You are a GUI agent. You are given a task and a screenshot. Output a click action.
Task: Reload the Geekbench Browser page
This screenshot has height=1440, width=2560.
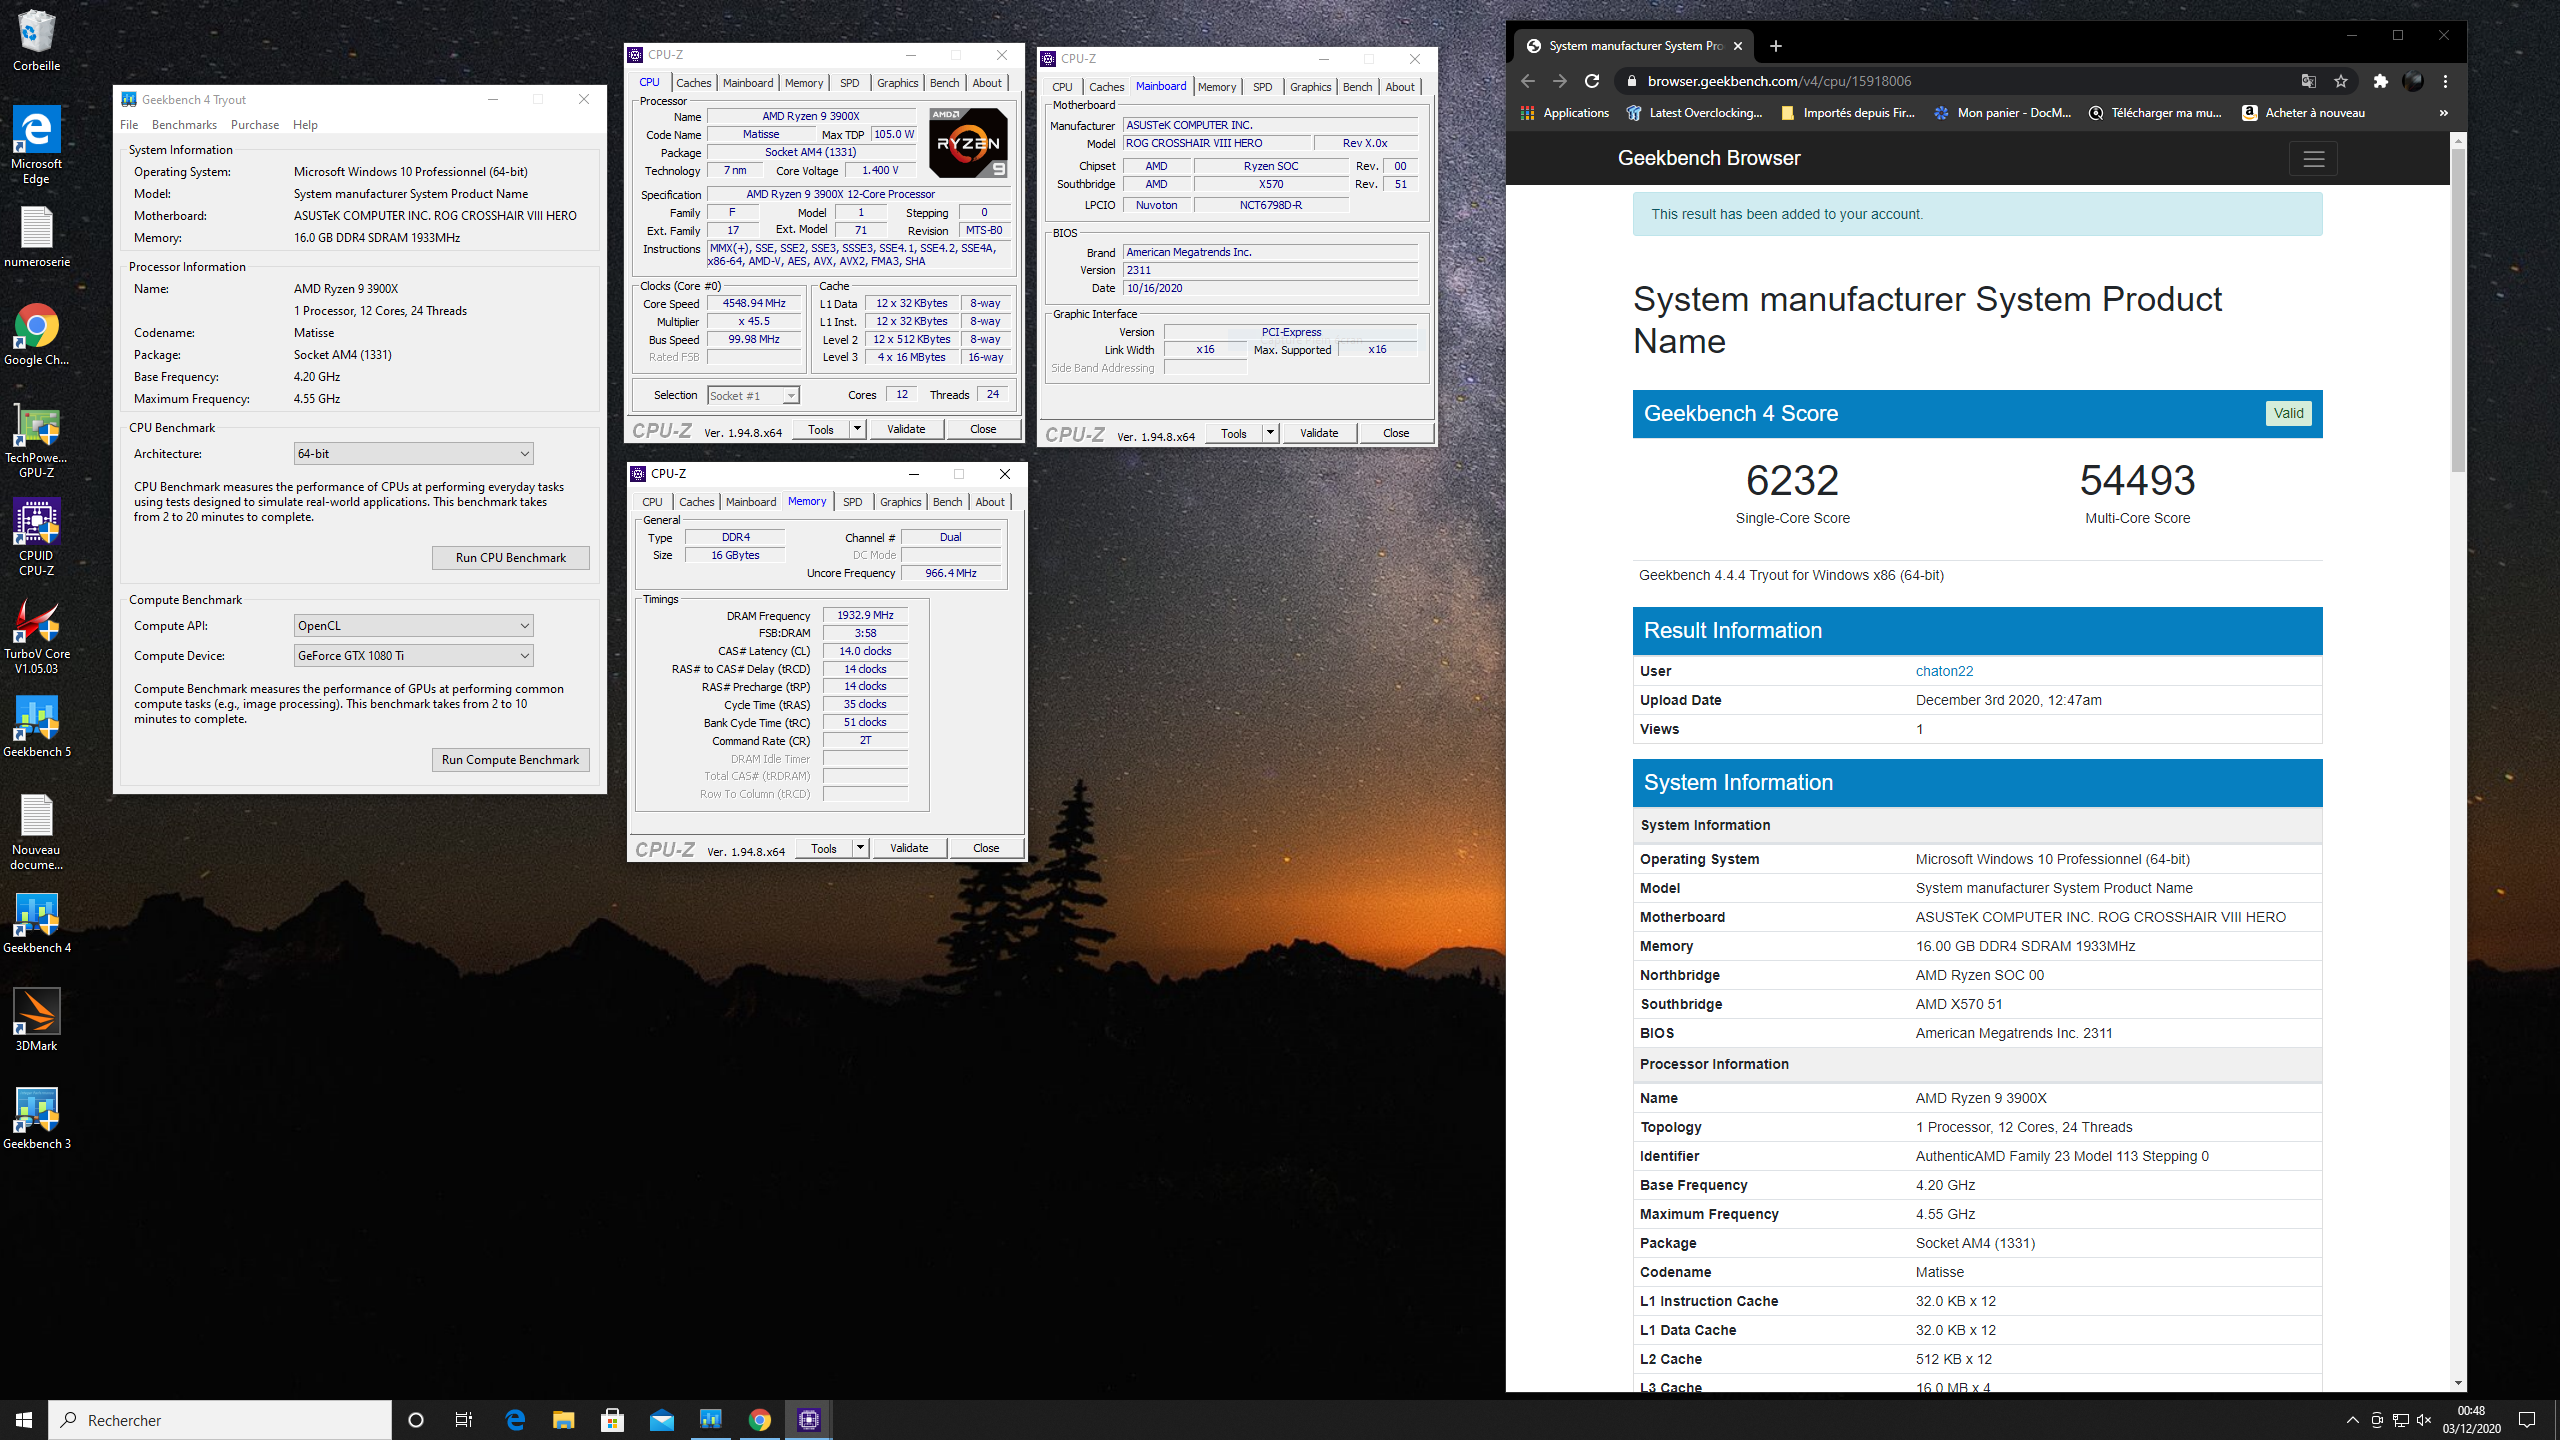(1592, 81)
